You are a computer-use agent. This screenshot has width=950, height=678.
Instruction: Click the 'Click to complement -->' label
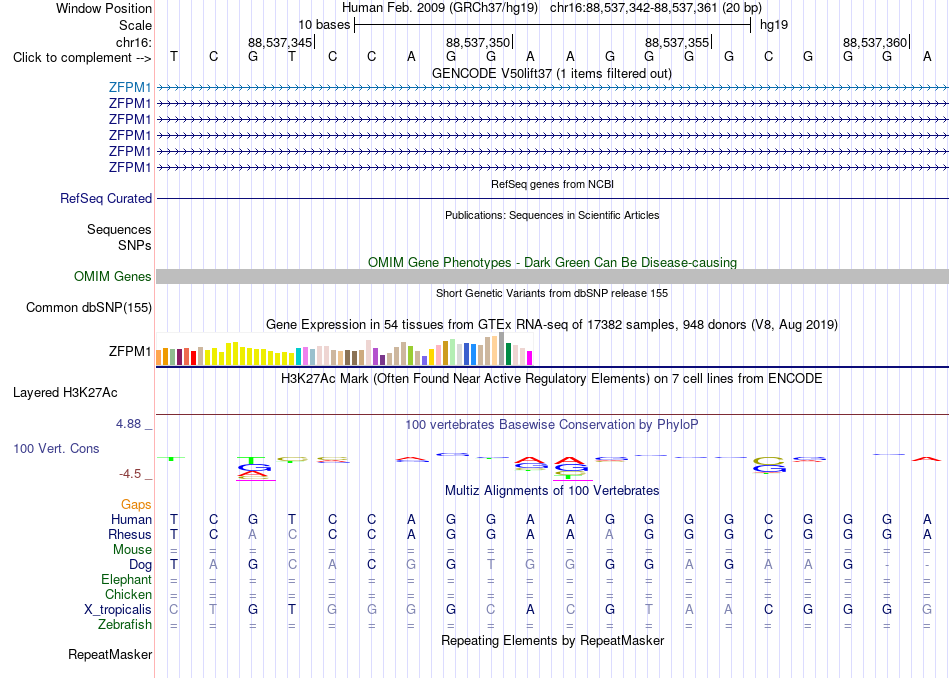click(x=82, y=58)
